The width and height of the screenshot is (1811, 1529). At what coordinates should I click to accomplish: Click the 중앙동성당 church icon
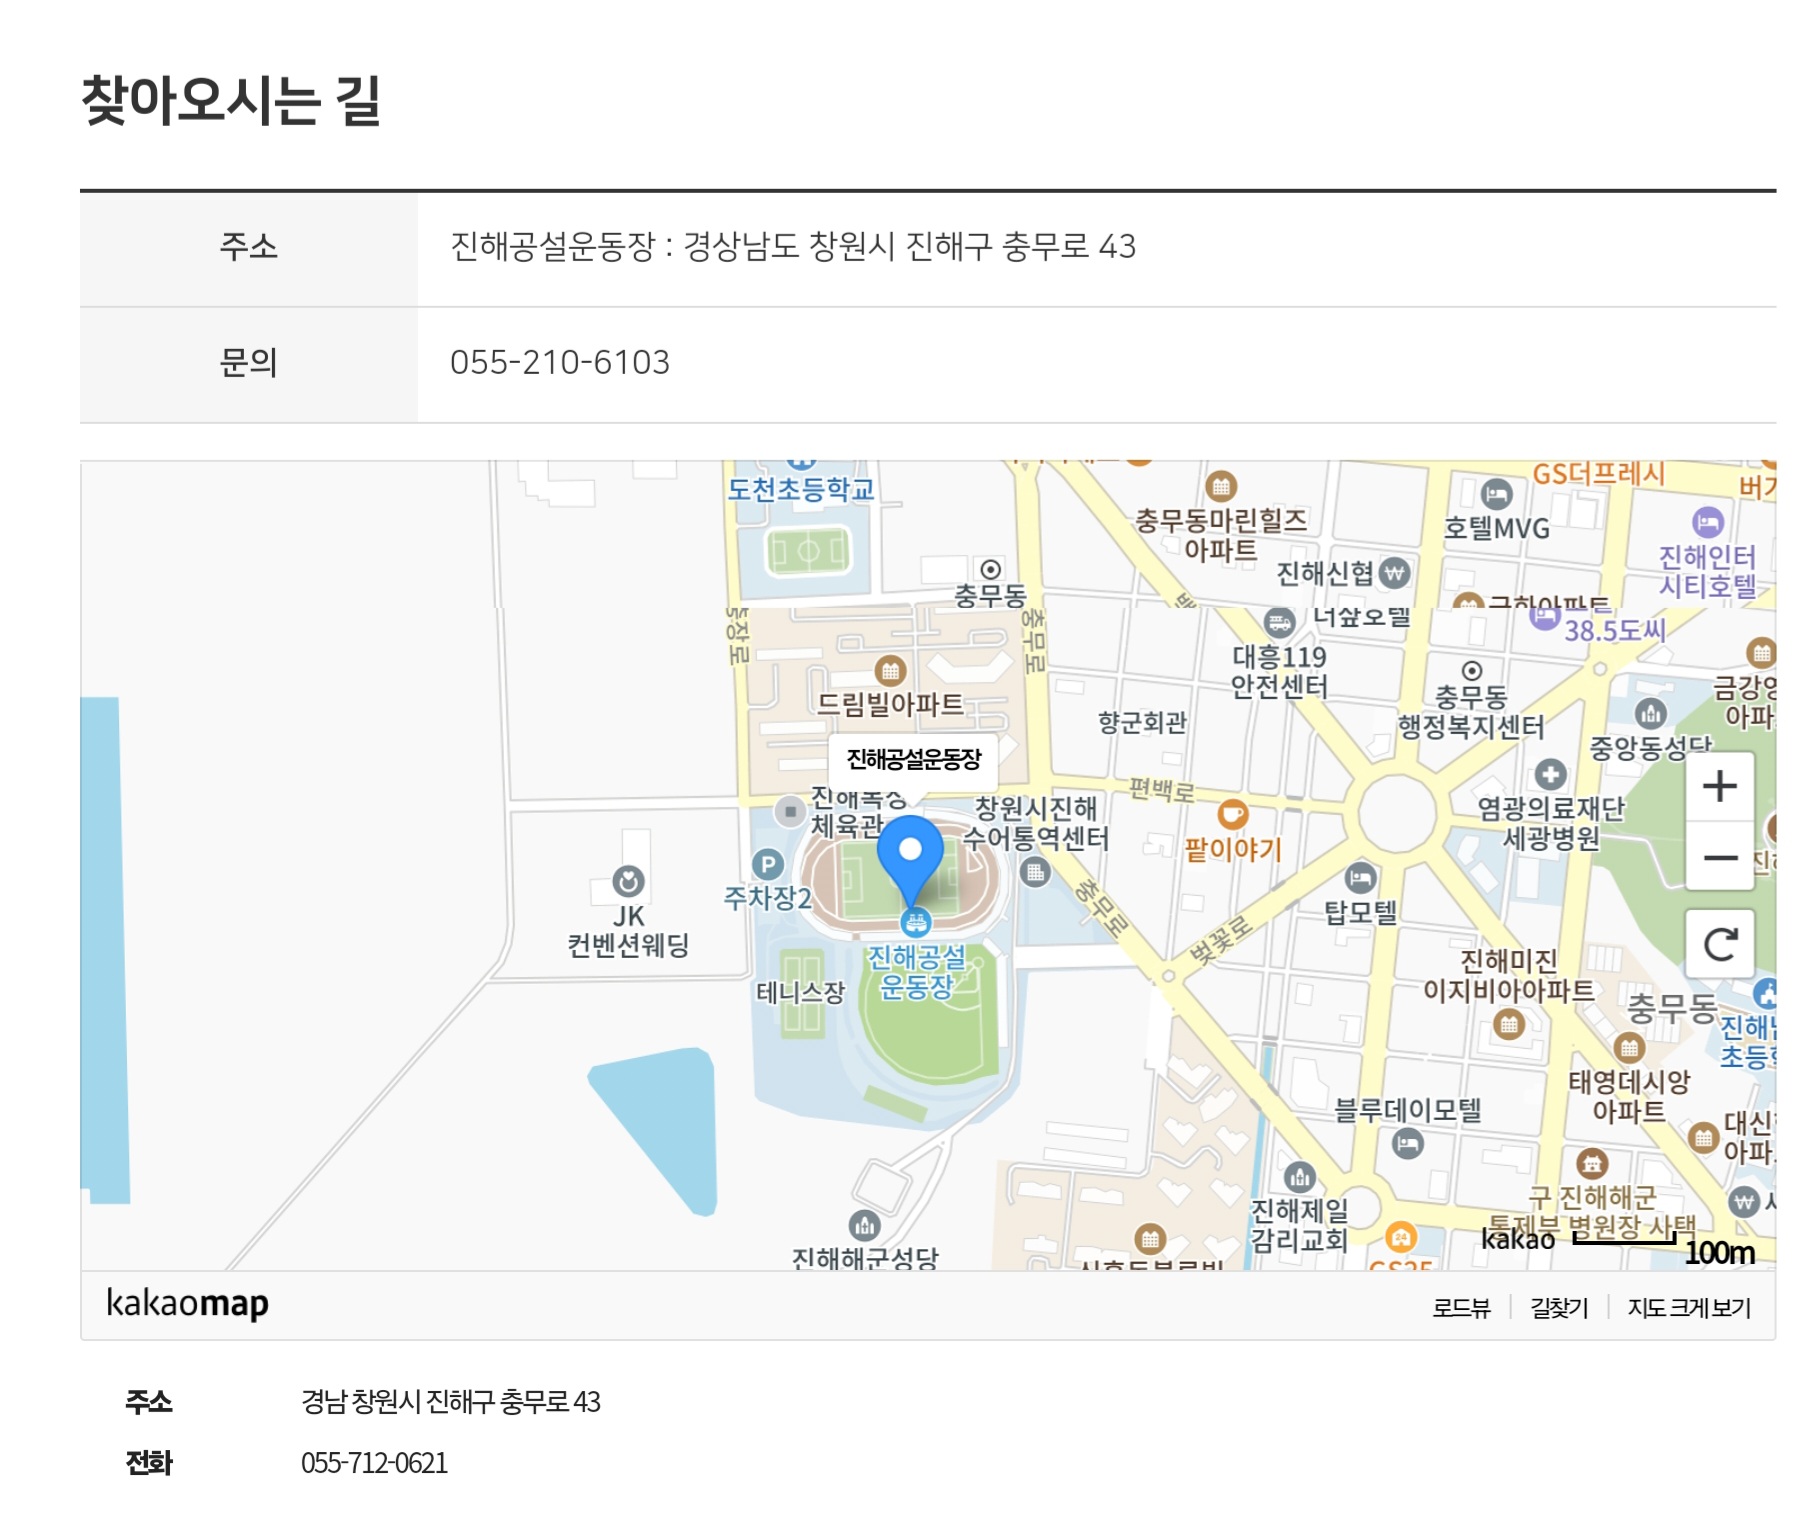pyautogui.click(x=1650, y=713)
